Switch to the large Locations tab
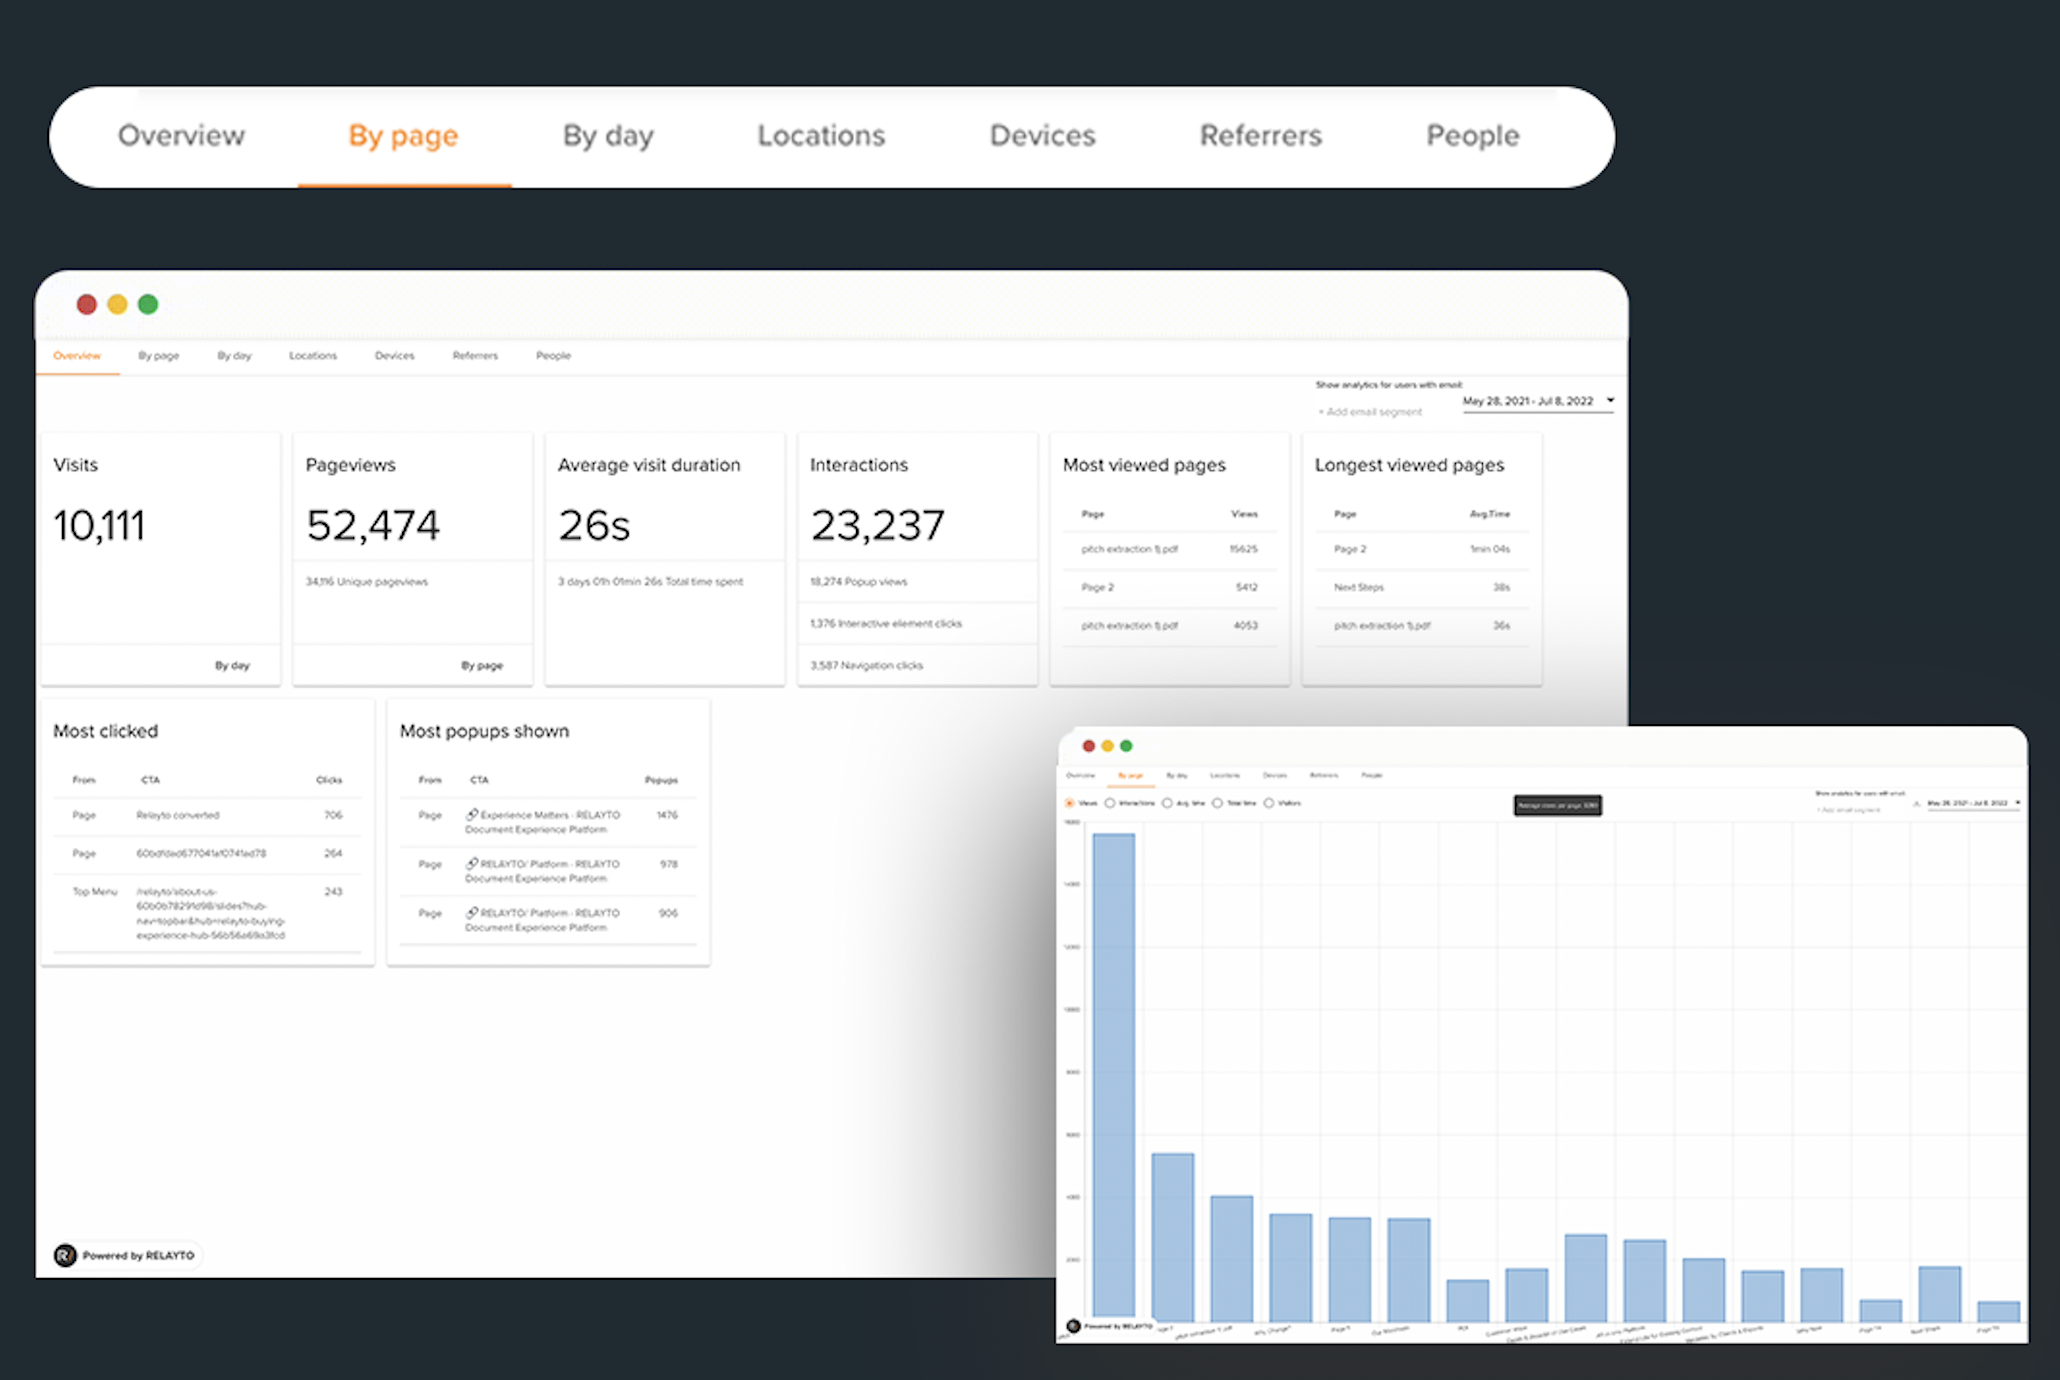The width and height of the screenshot is (2060, 1380). pyautogui.click(x=821, y=136)
